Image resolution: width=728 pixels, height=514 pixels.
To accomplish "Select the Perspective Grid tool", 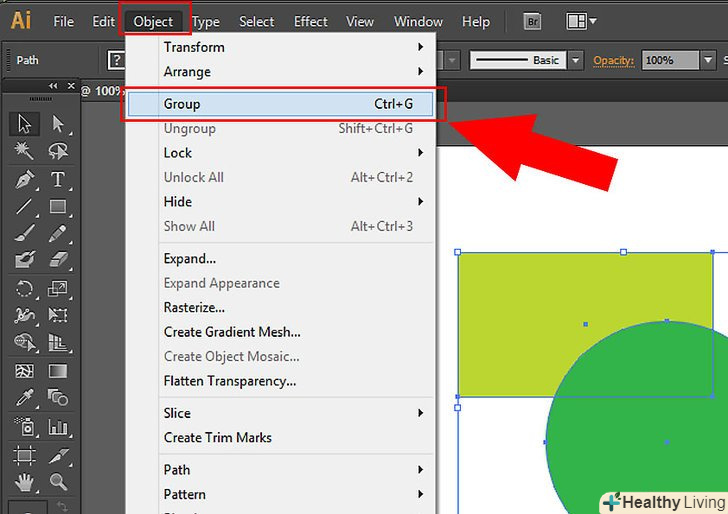I will [x=58, y=343].
